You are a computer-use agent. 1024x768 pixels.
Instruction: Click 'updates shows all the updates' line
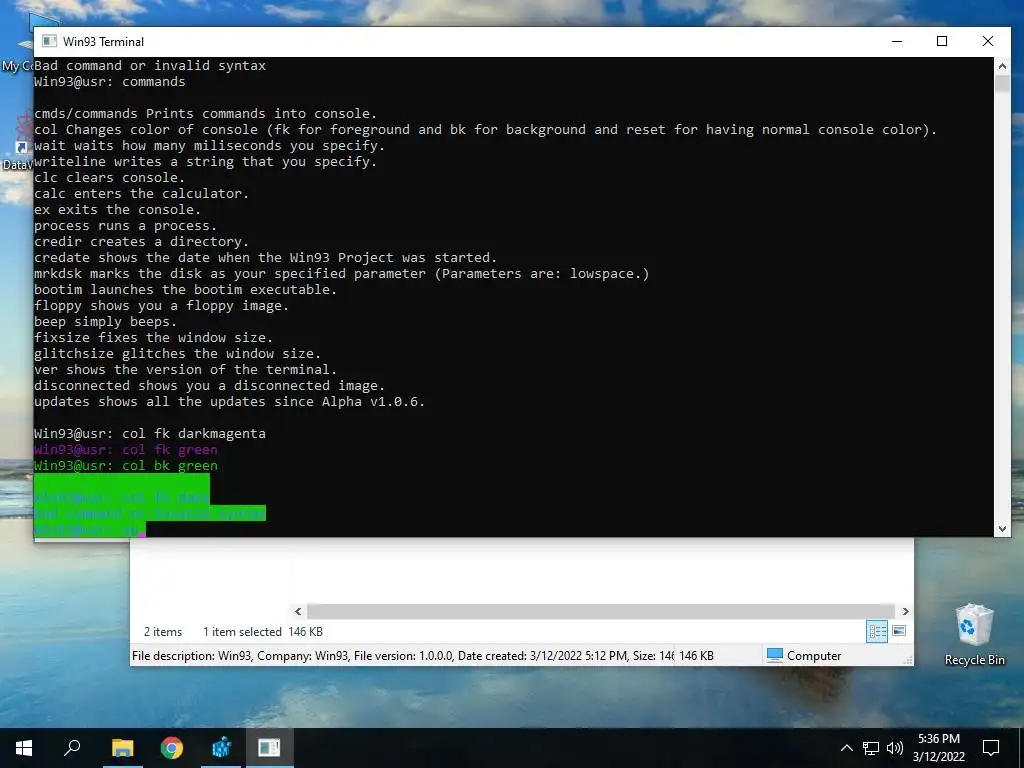coord(229,402)
